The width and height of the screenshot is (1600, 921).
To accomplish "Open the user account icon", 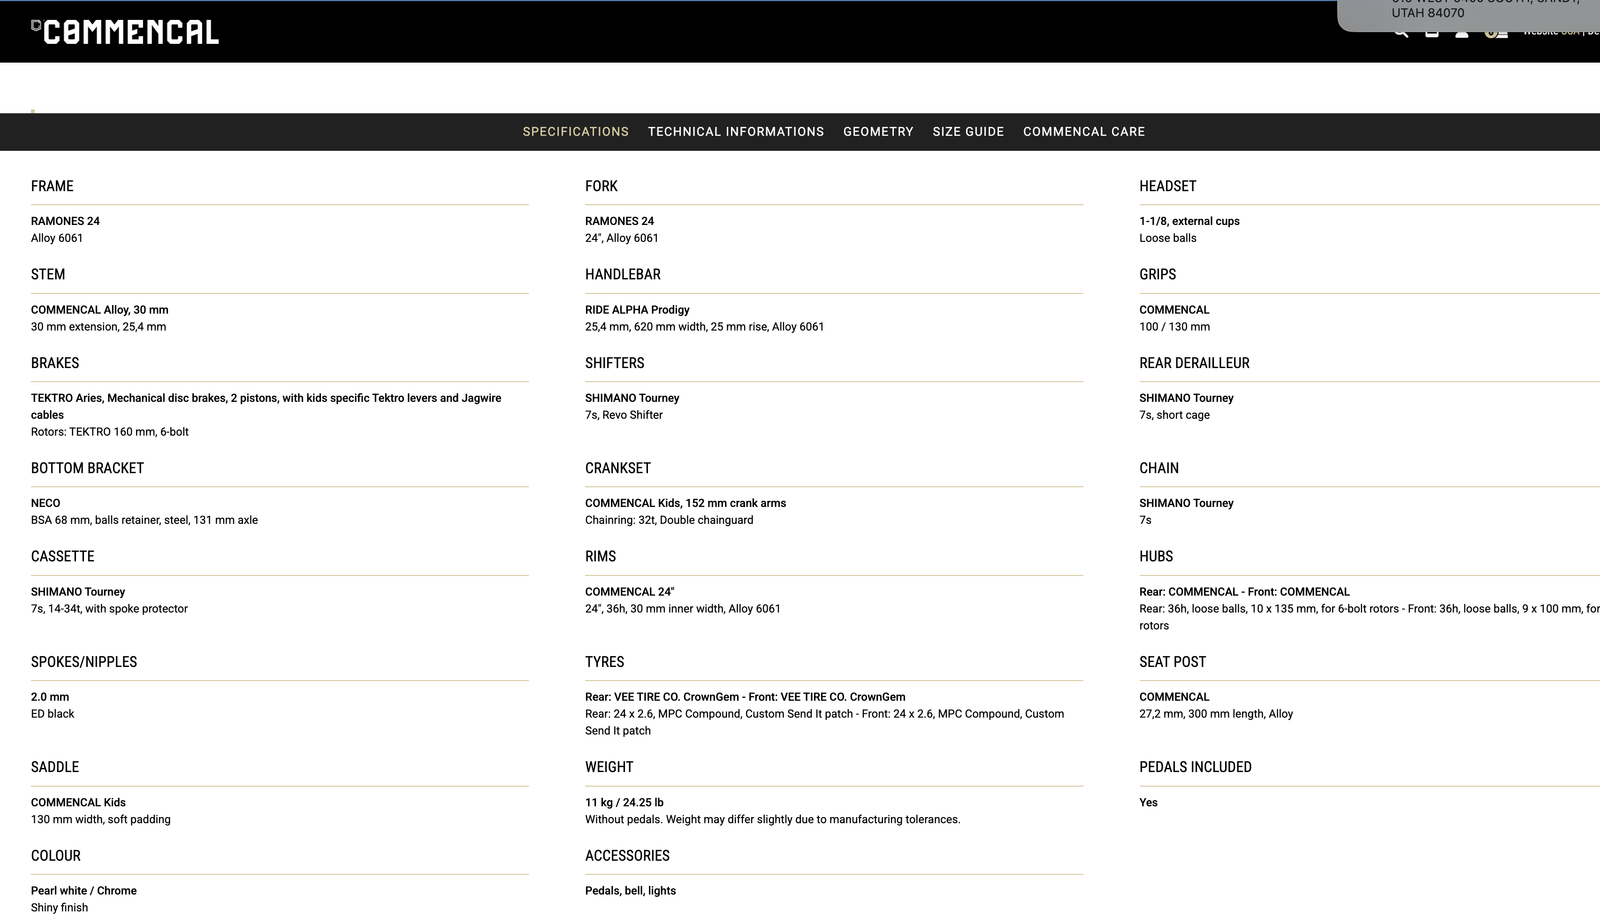I will point(1462,33).
